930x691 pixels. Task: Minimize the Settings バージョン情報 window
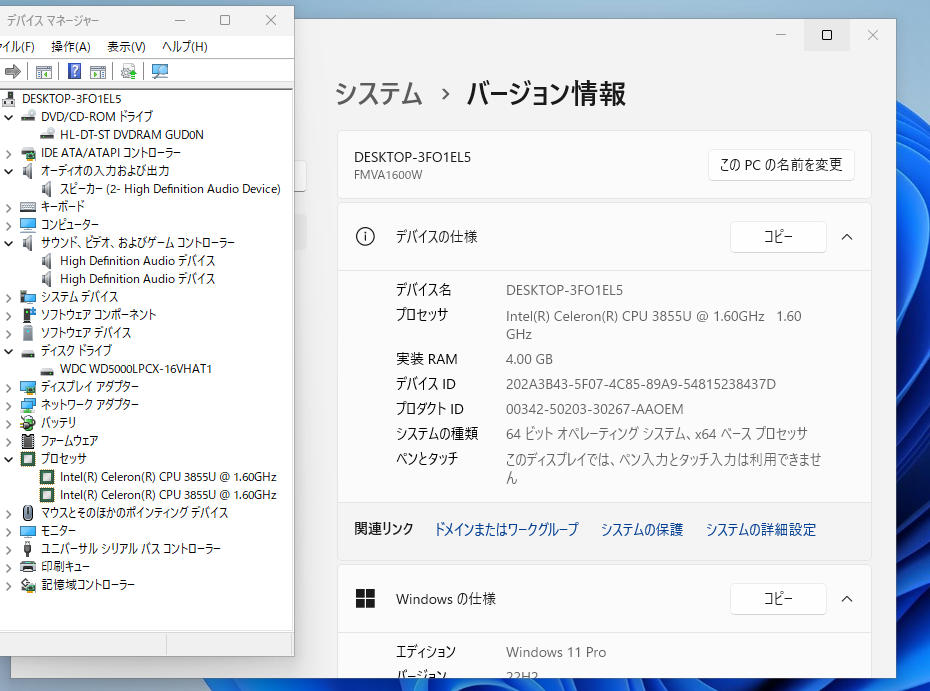click(781, 35)
